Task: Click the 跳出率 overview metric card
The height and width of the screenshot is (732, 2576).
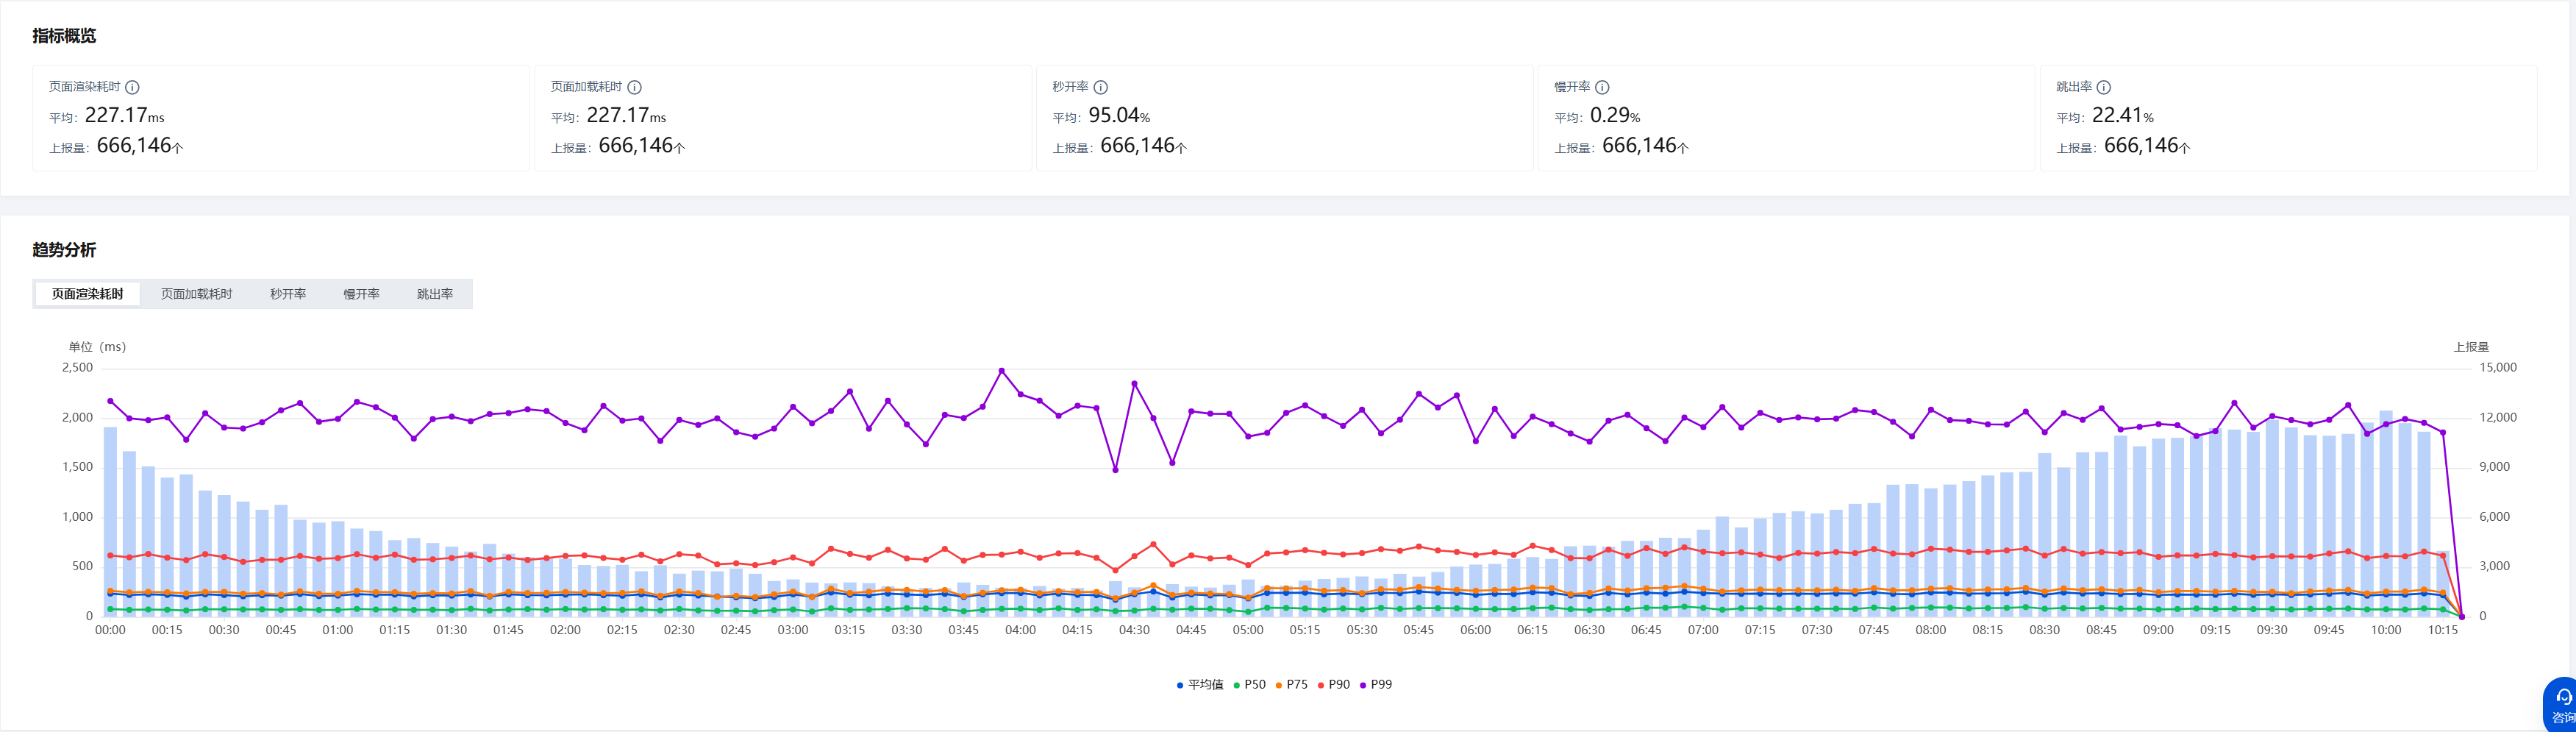Action: 2288,118
